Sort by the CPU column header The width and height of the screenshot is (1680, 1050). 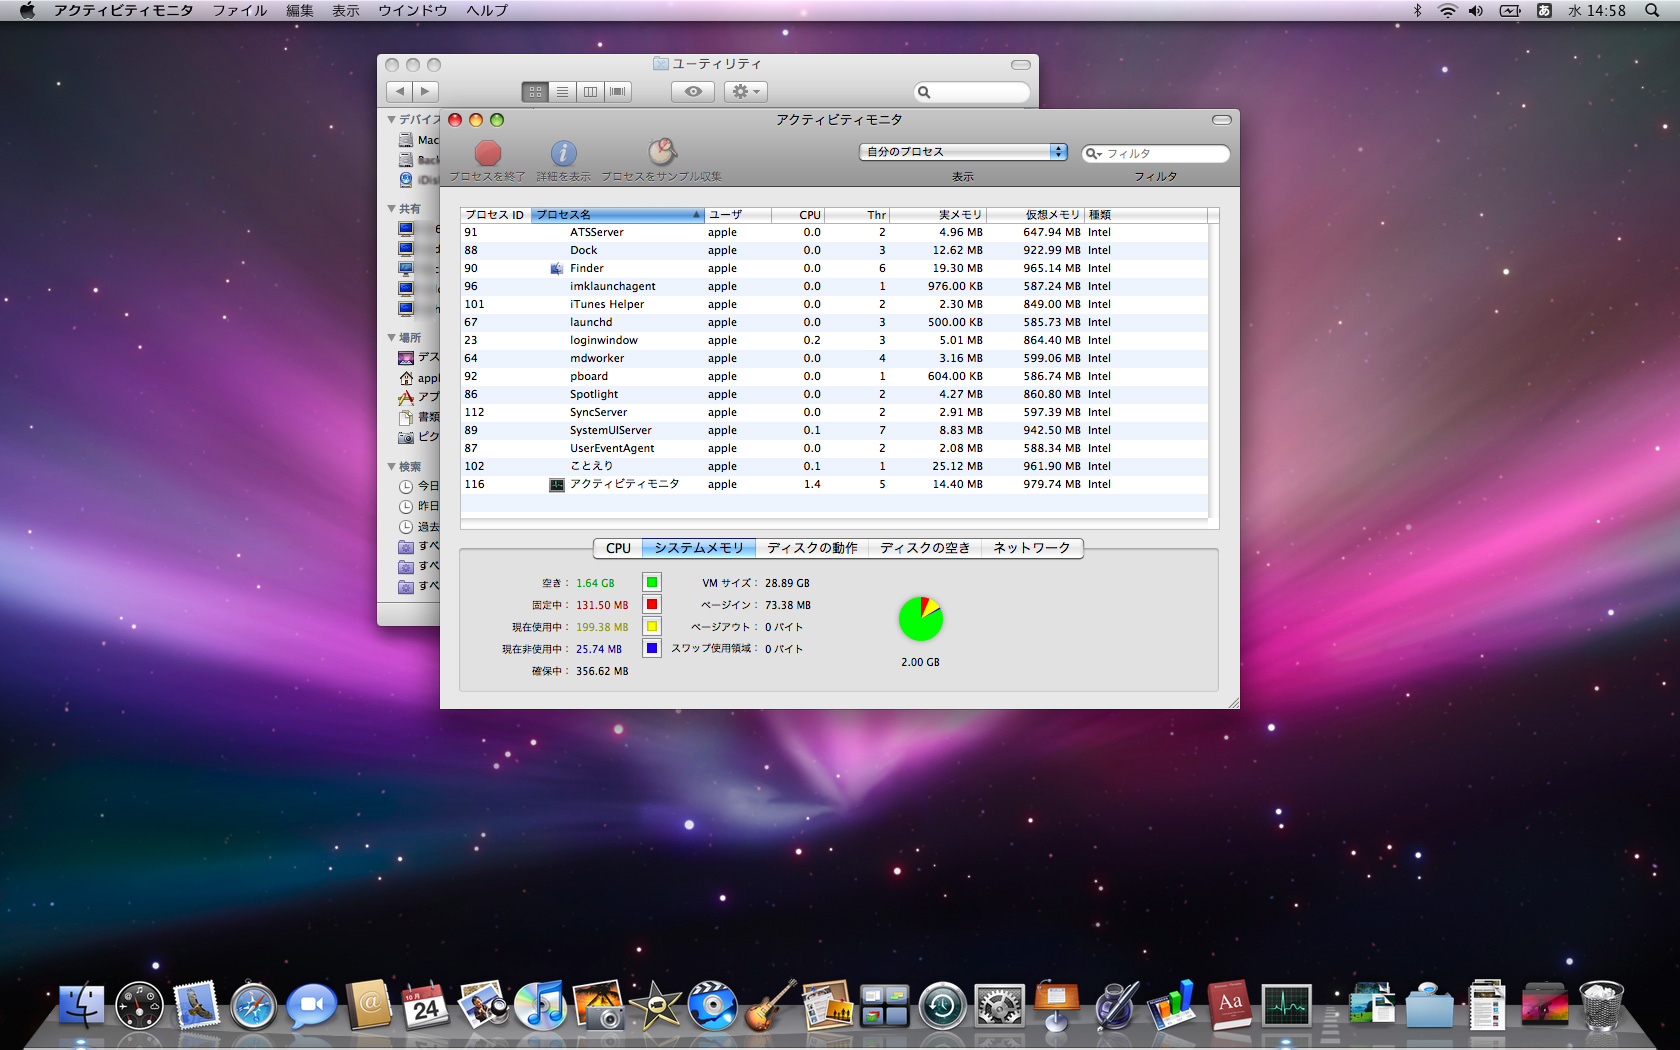(x=798, y=215)
